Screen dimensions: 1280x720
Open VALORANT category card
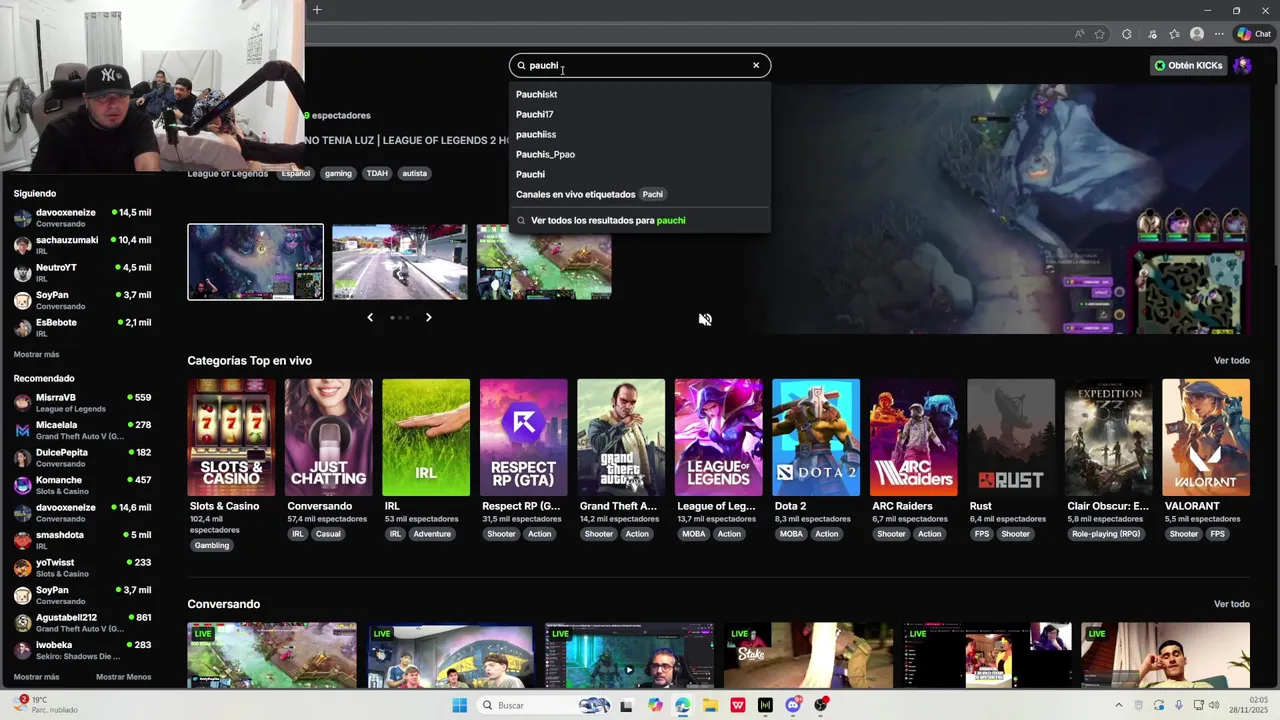coord(1206,437)
